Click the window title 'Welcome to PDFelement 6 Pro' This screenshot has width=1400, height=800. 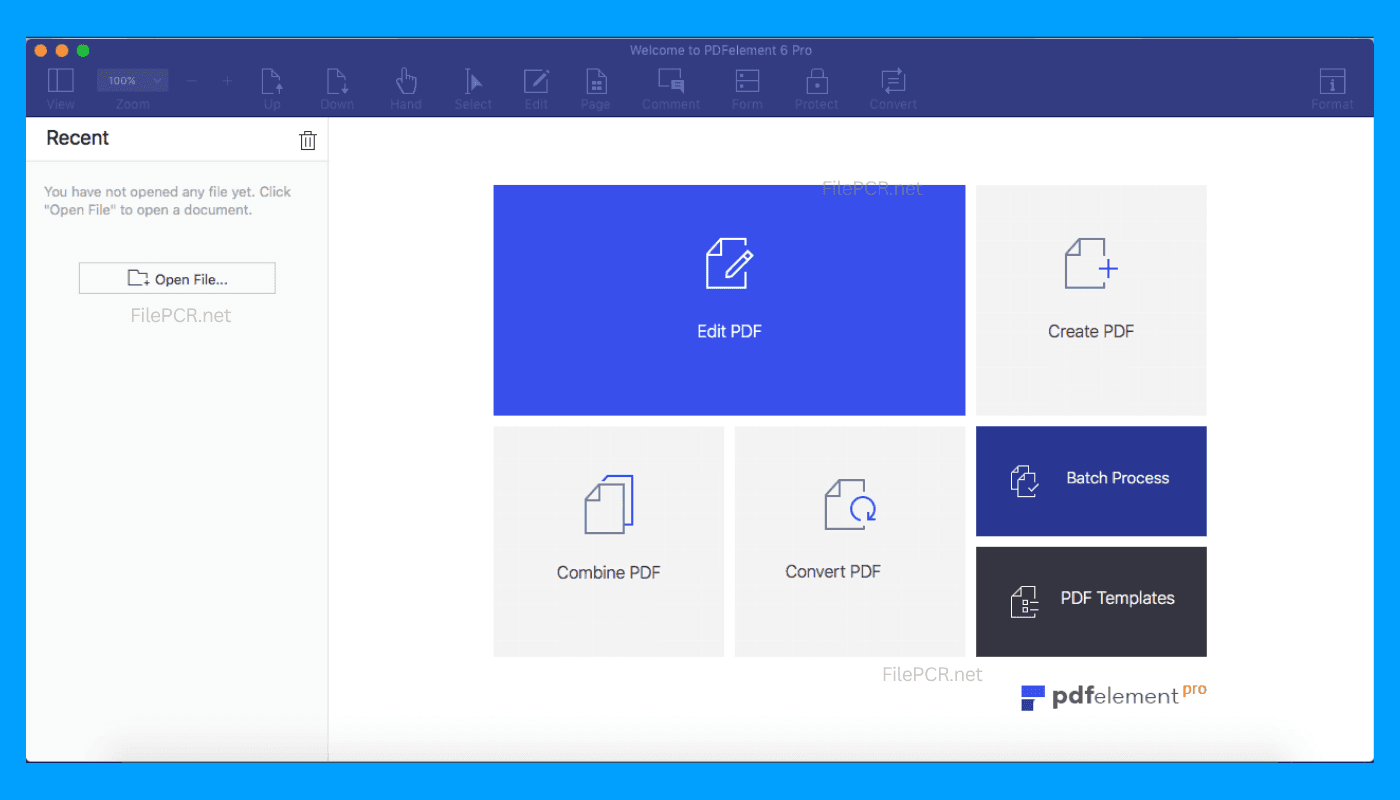click(721, 50)
